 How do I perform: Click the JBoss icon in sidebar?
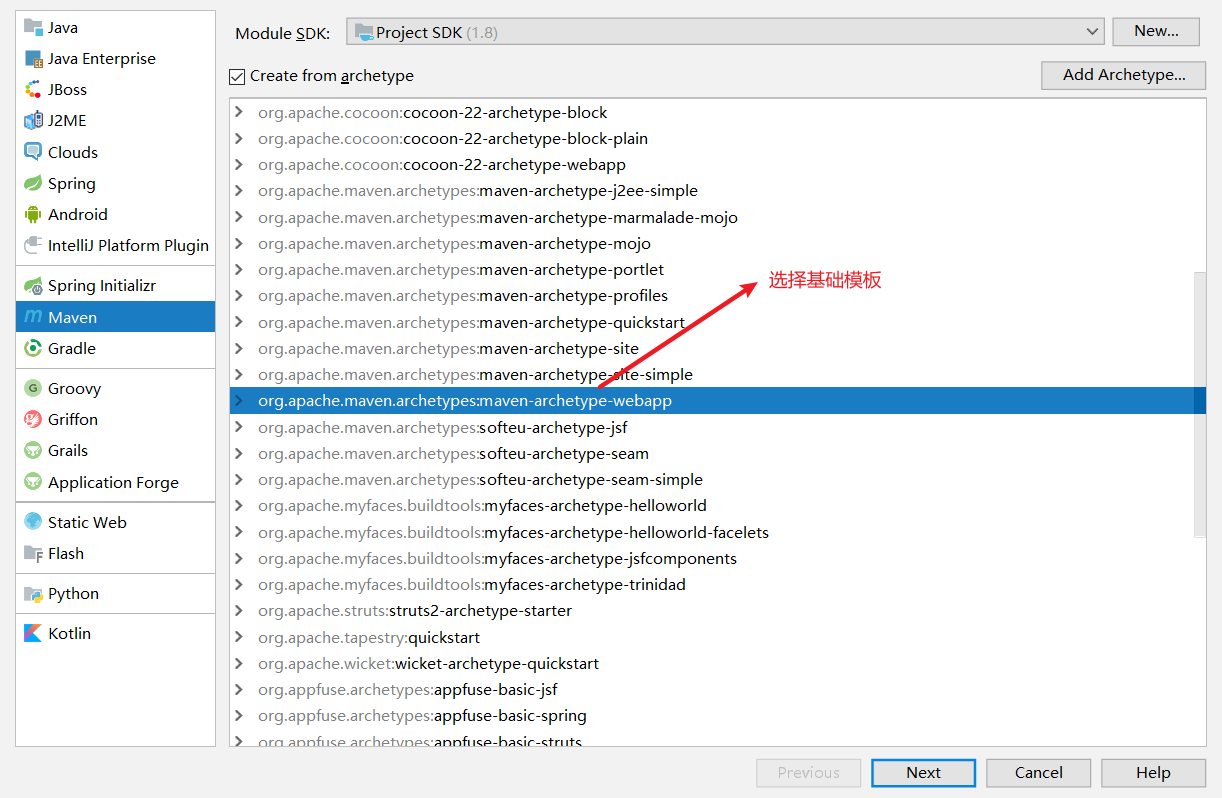[33, 89]
